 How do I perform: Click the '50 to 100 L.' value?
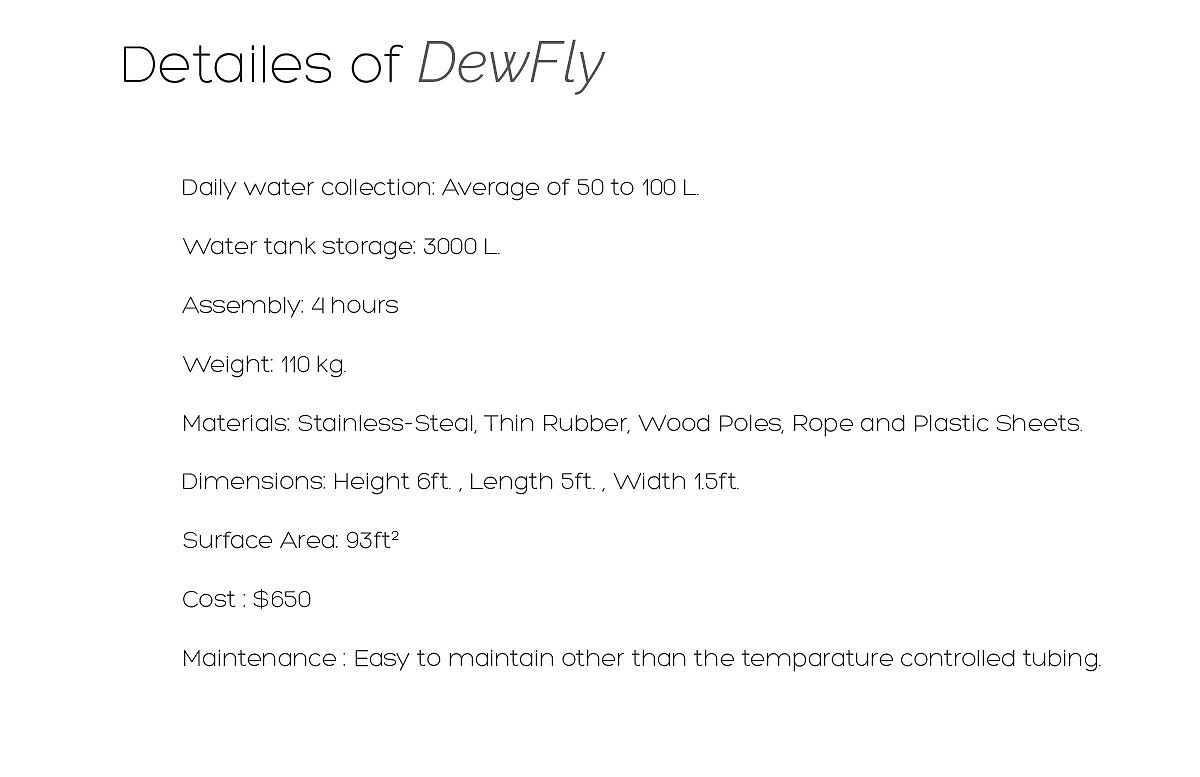point(637,188)
